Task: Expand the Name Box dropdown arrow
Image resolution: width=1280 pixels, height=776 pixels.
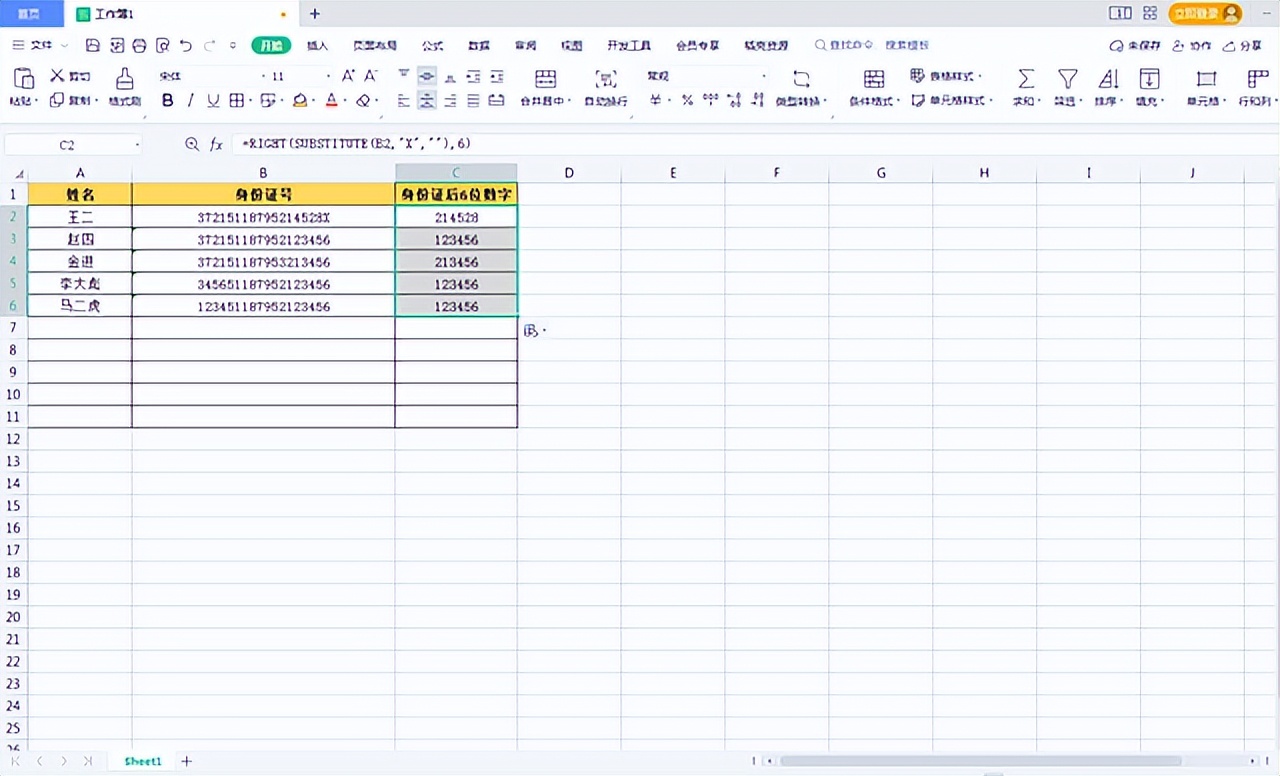Action: pyautogui.click(x=137, y=145)
